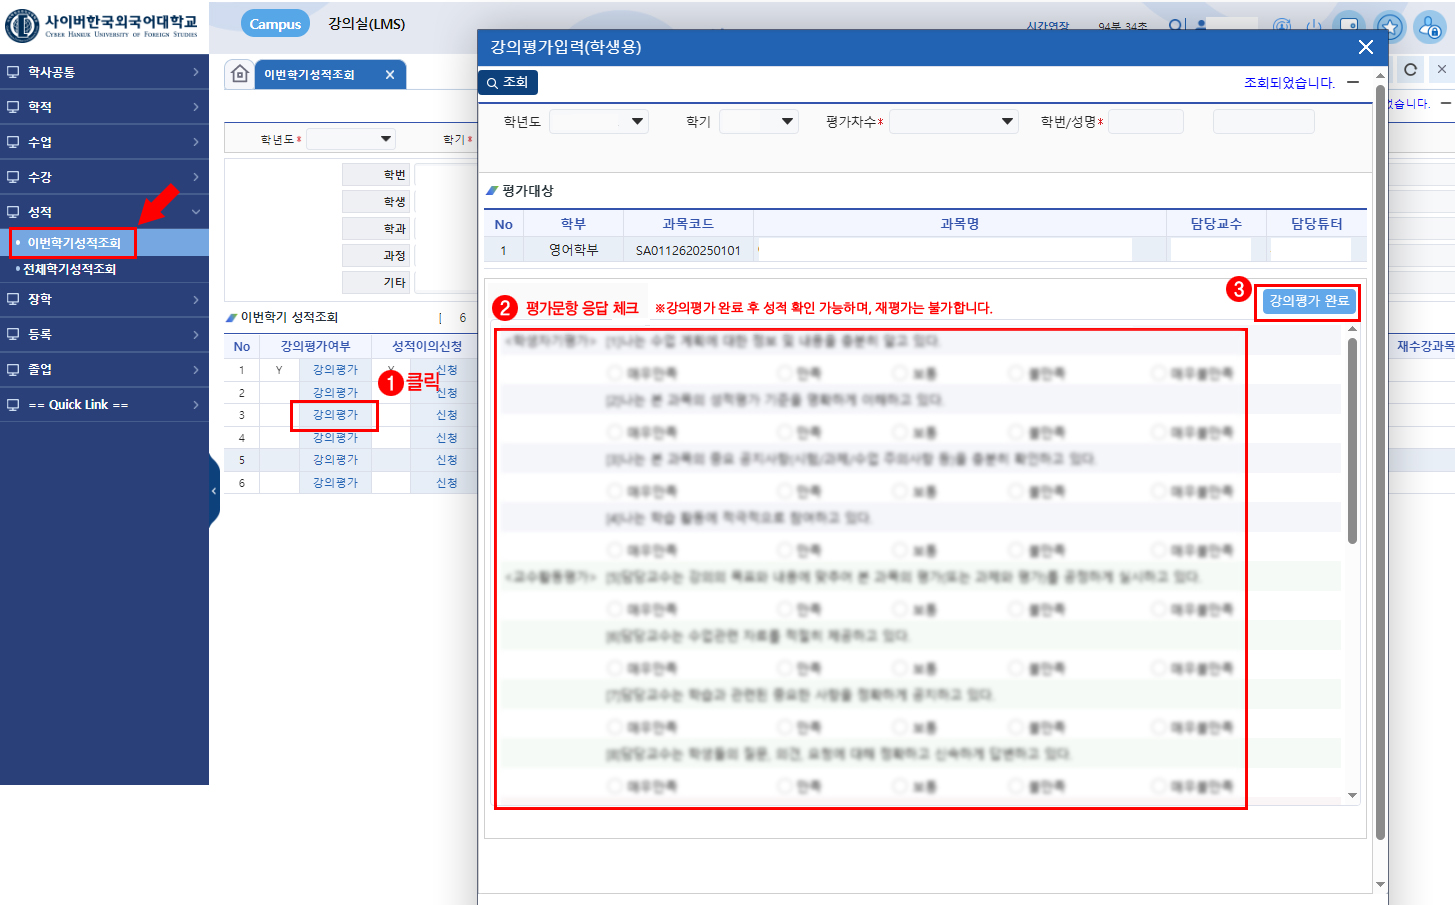Click the magnifier icon on 조회 button

point(492,83)
